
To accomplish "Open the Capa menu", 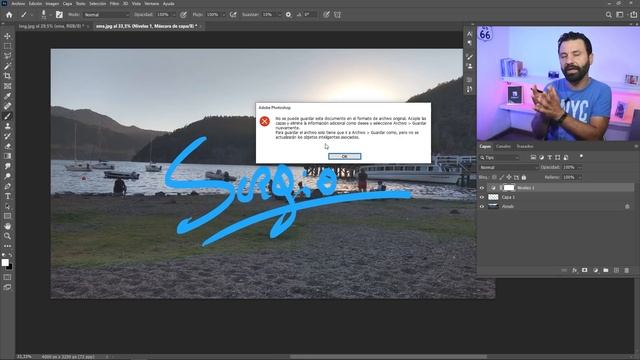I will pyautogui.click(x=67, y=4).
